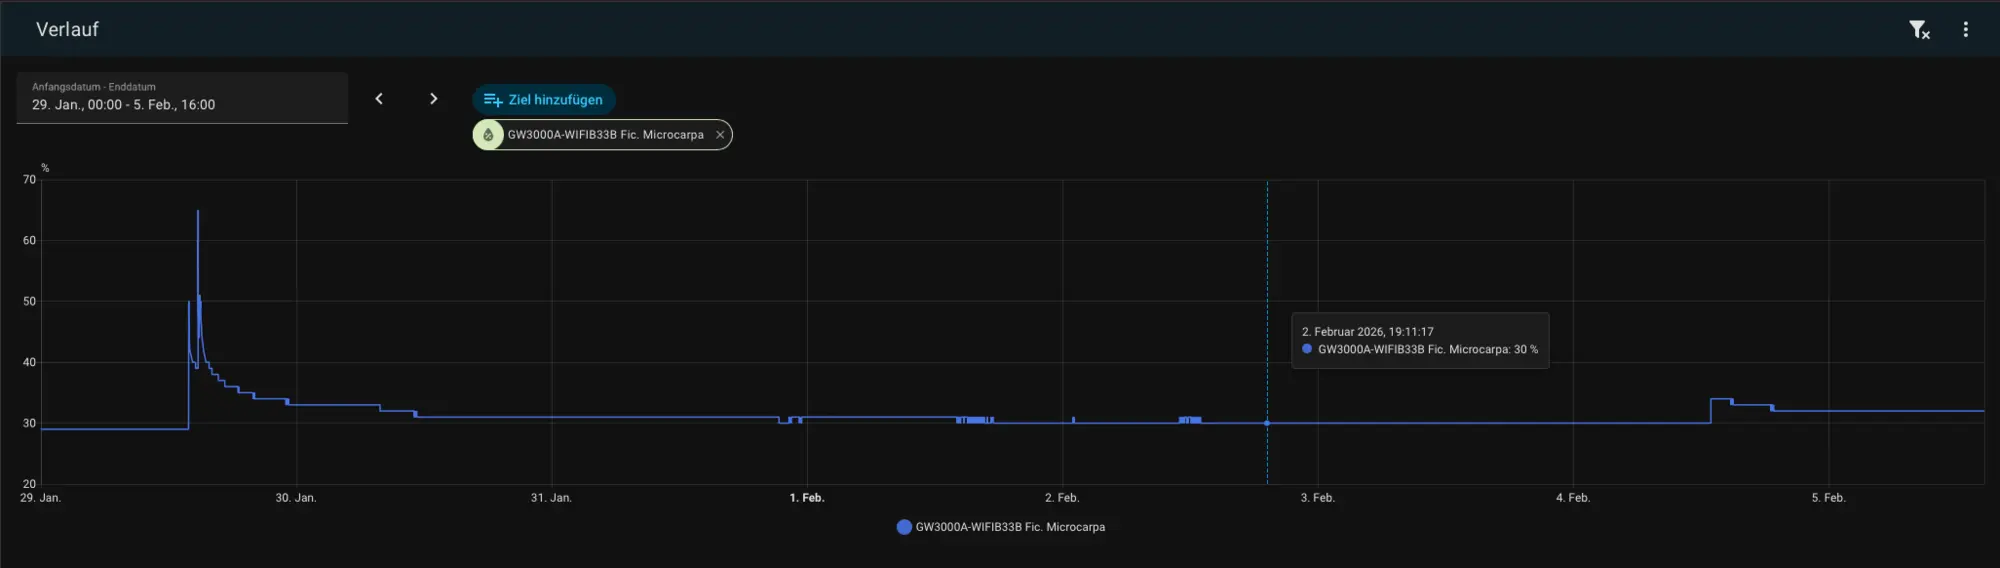Advance to next date range with right chevron
Screen dimensions: 2000x568
[x=433, y=99]
